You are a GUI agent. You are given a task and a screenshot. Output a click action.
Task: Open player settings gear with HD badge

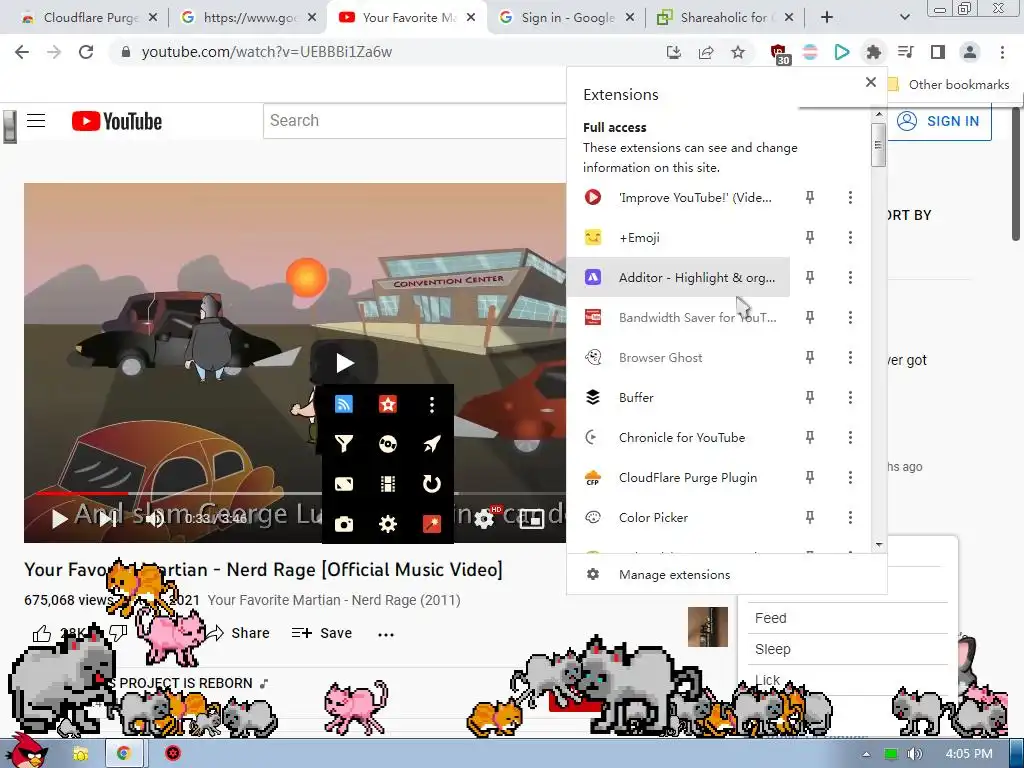pyautogui.click(x=486, y=519)
